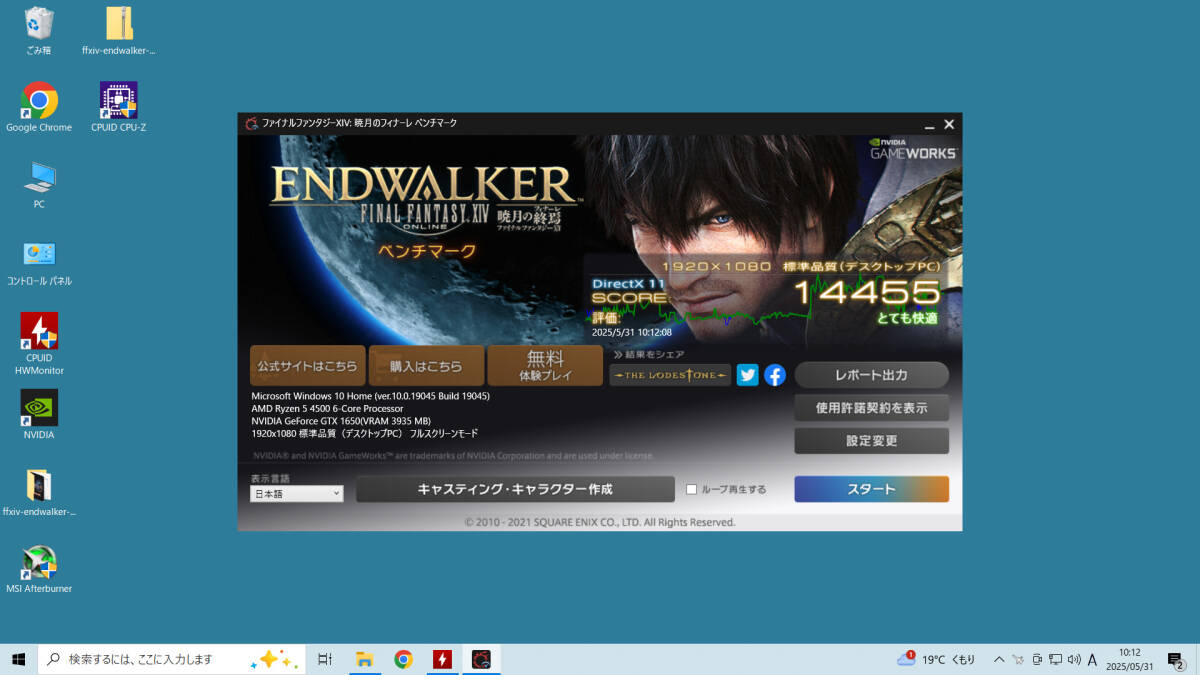This screenshot has height=675, width=1200.
Task: Click the 無料体験プレイ button
Action: point(545,366)
